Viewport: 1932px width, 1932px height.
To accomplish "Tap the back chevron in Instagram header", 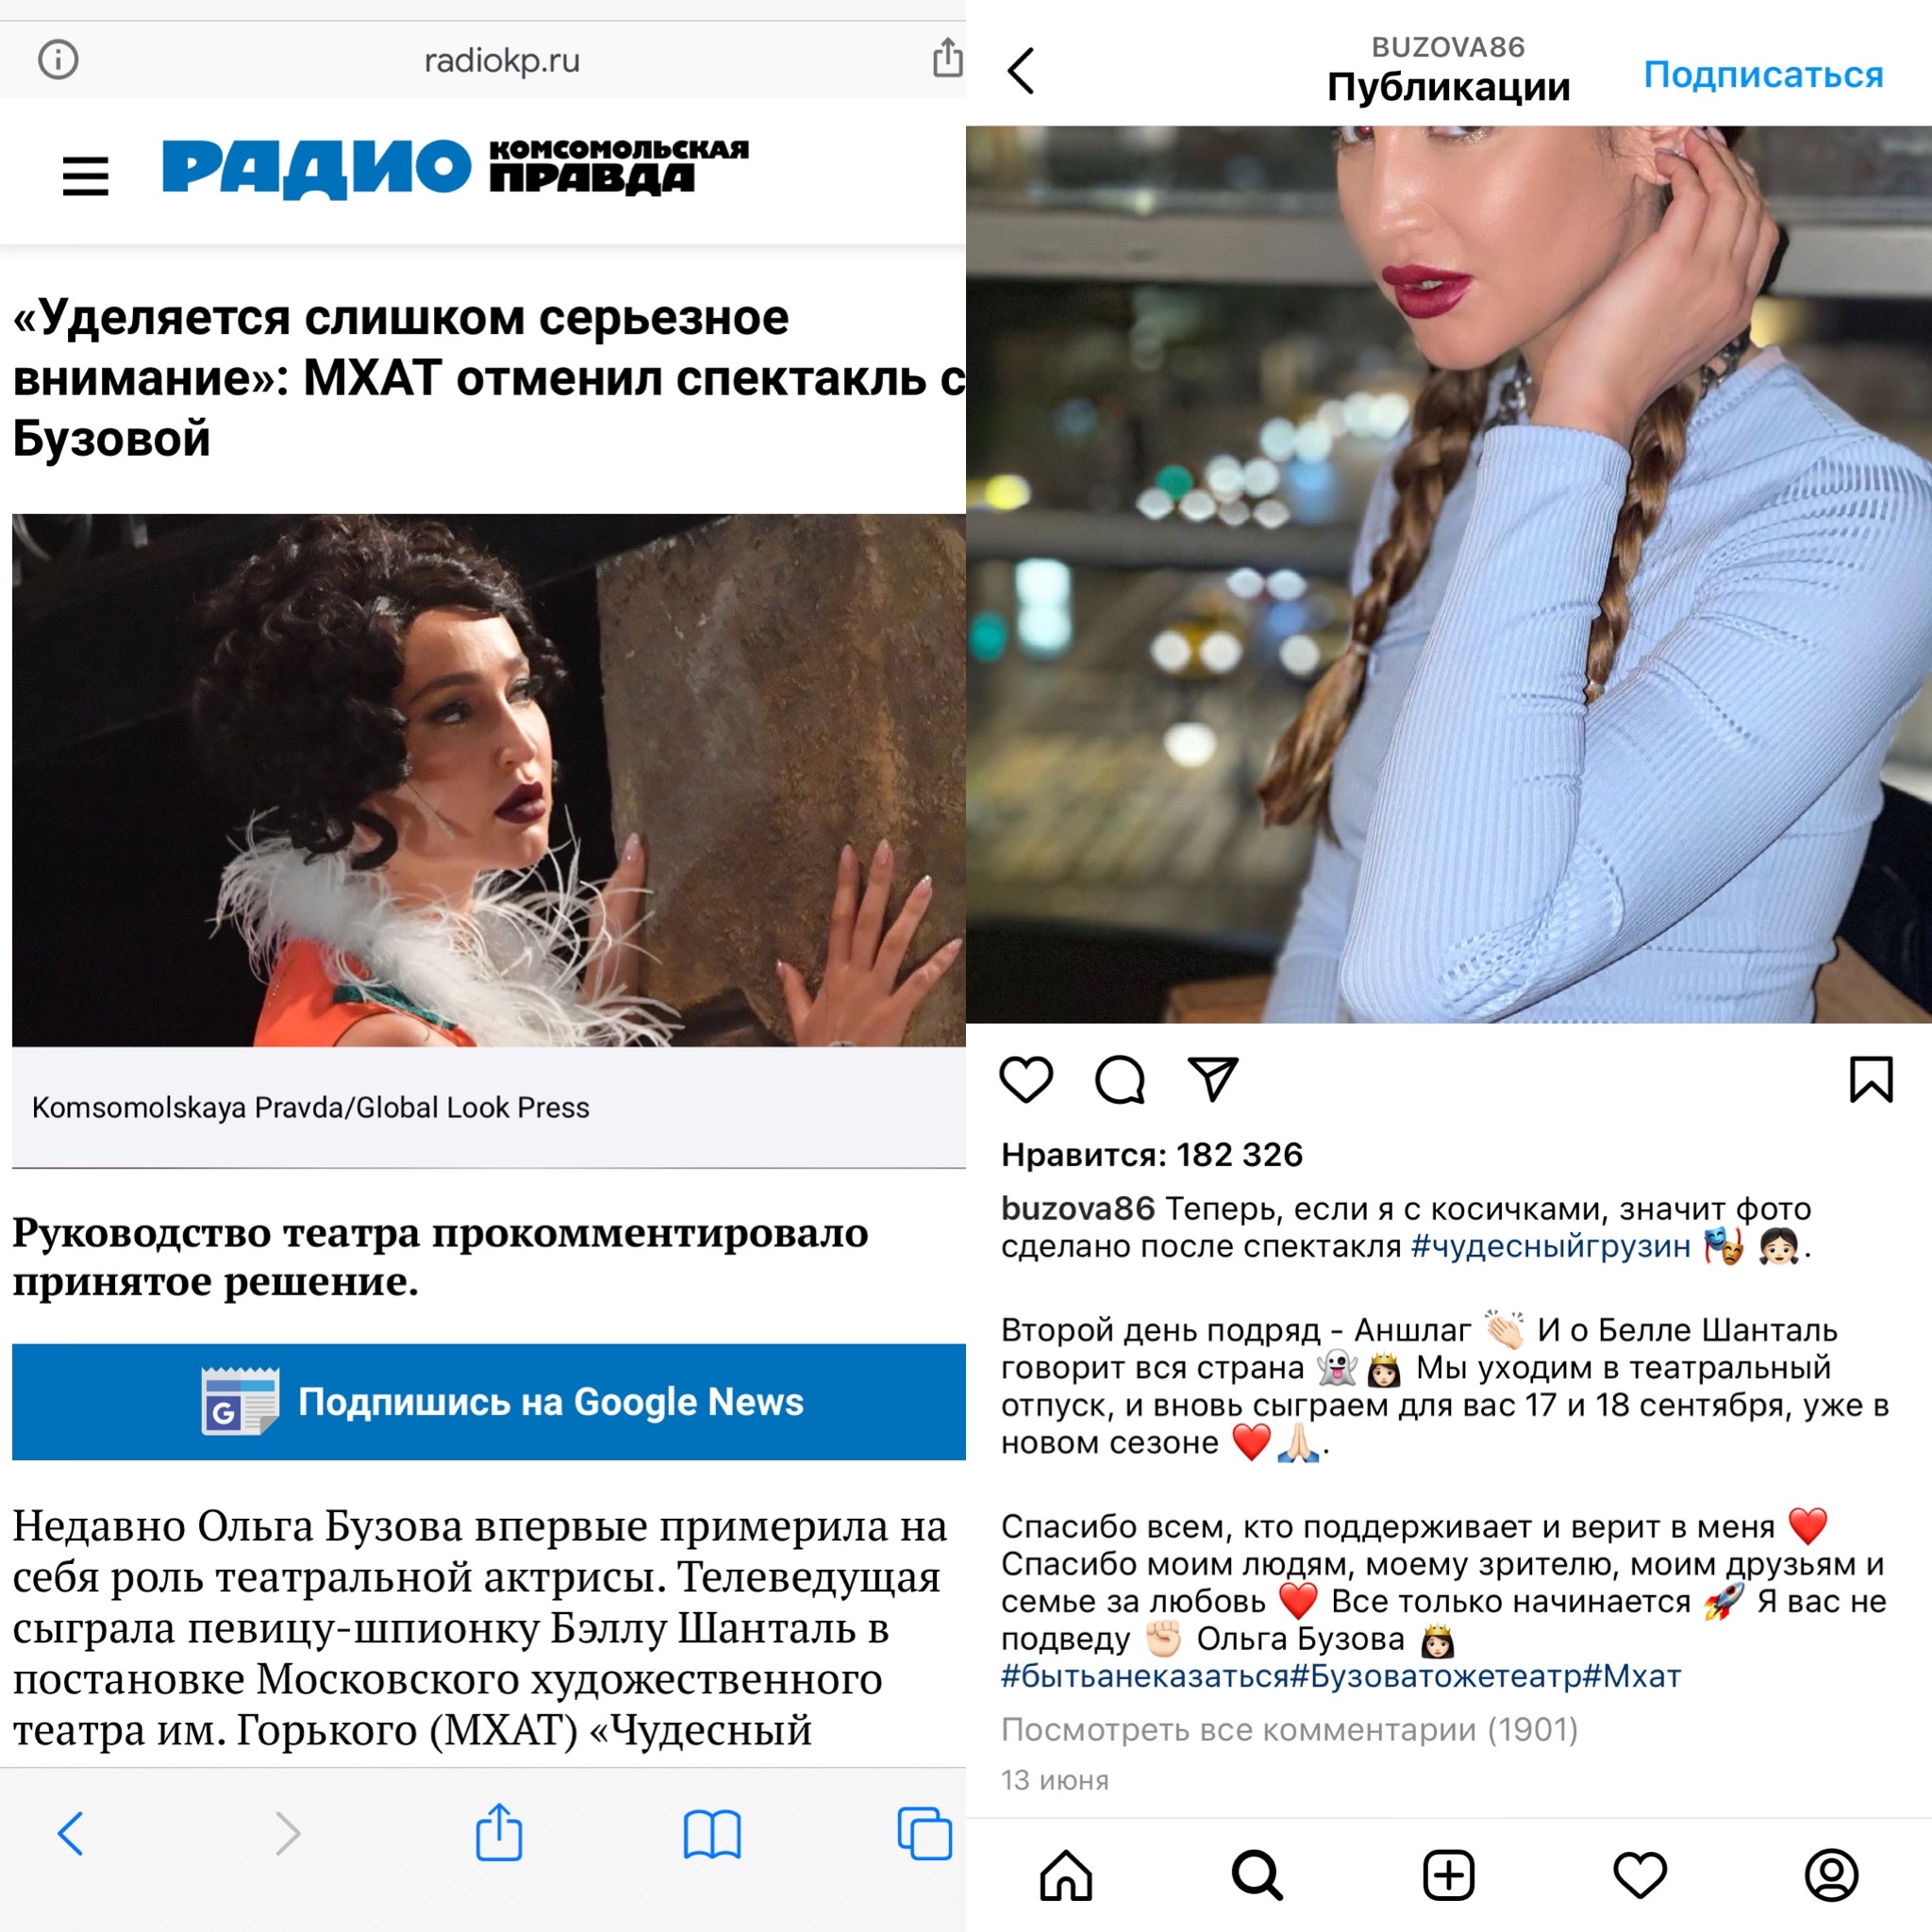I will pyautogui.click(x=1021, y=71).
